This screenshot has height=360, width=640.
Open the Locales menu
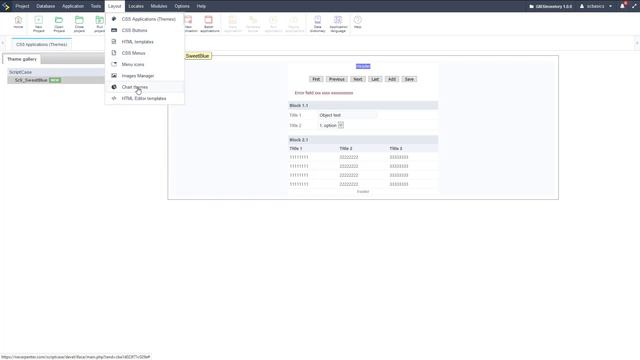click(136, 6)
